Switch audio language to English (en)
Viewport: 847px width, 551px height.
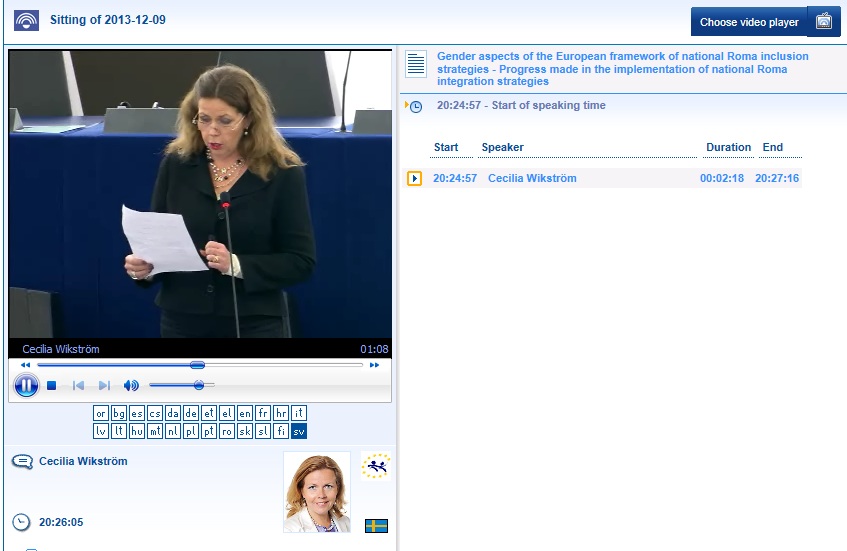point(245,413)
